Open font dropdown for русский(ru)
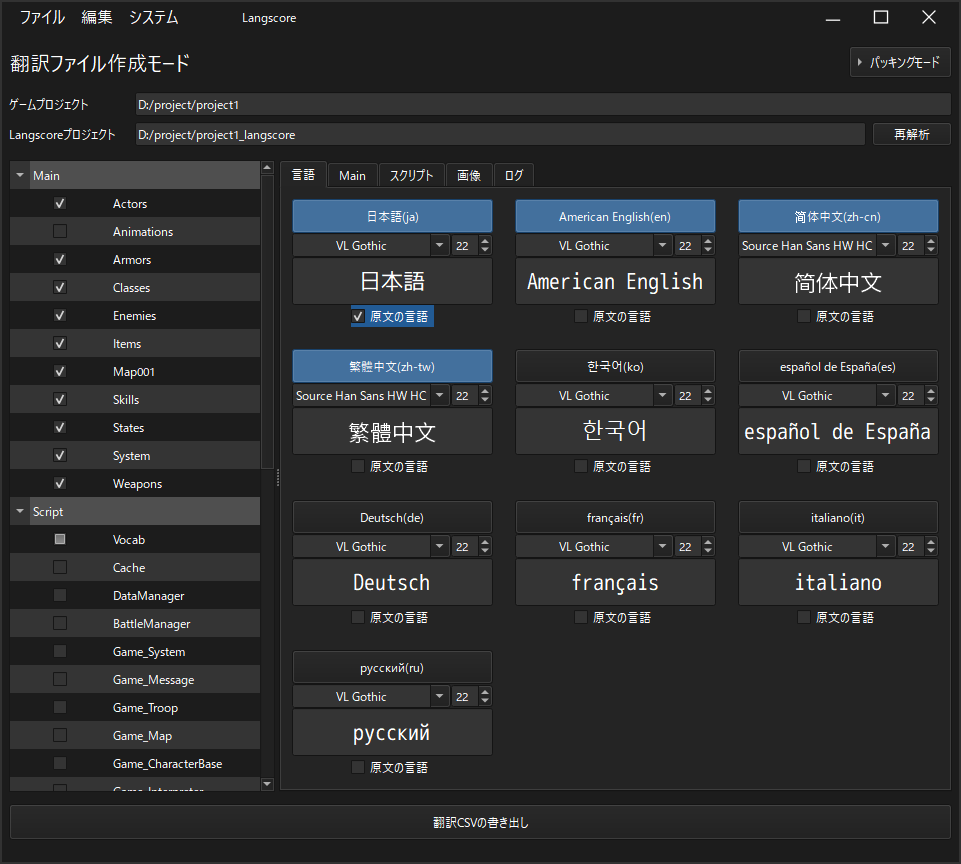Screen dimensions: 961x864 click(439, 696)
